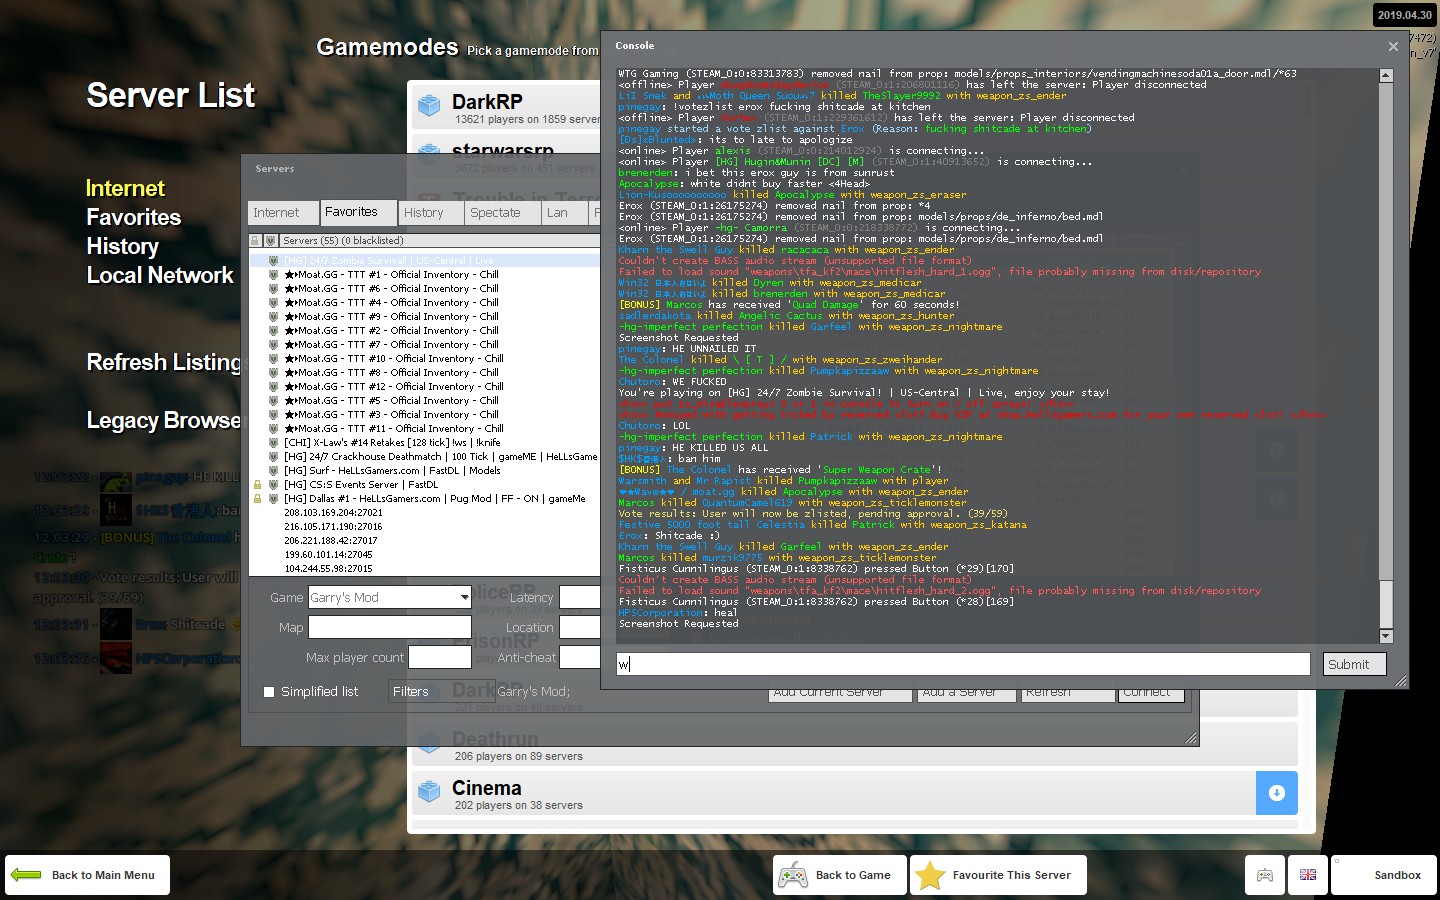Click the Max player count field
Image resolution: width=1440 pixels, height=900 pixels.
(440, 657)
